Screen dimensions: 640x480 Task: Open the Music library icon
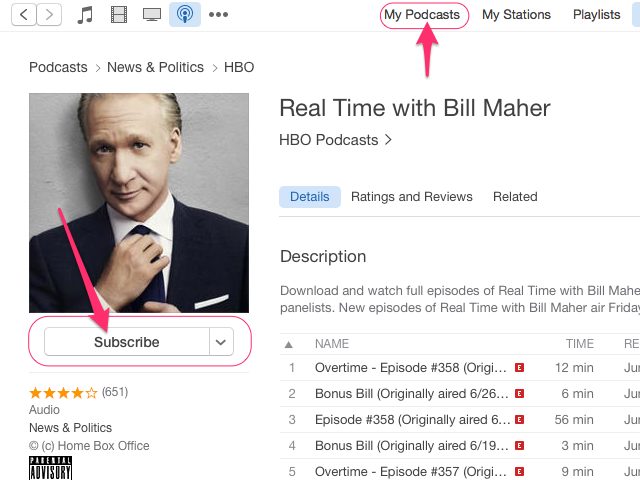point(85,15)
